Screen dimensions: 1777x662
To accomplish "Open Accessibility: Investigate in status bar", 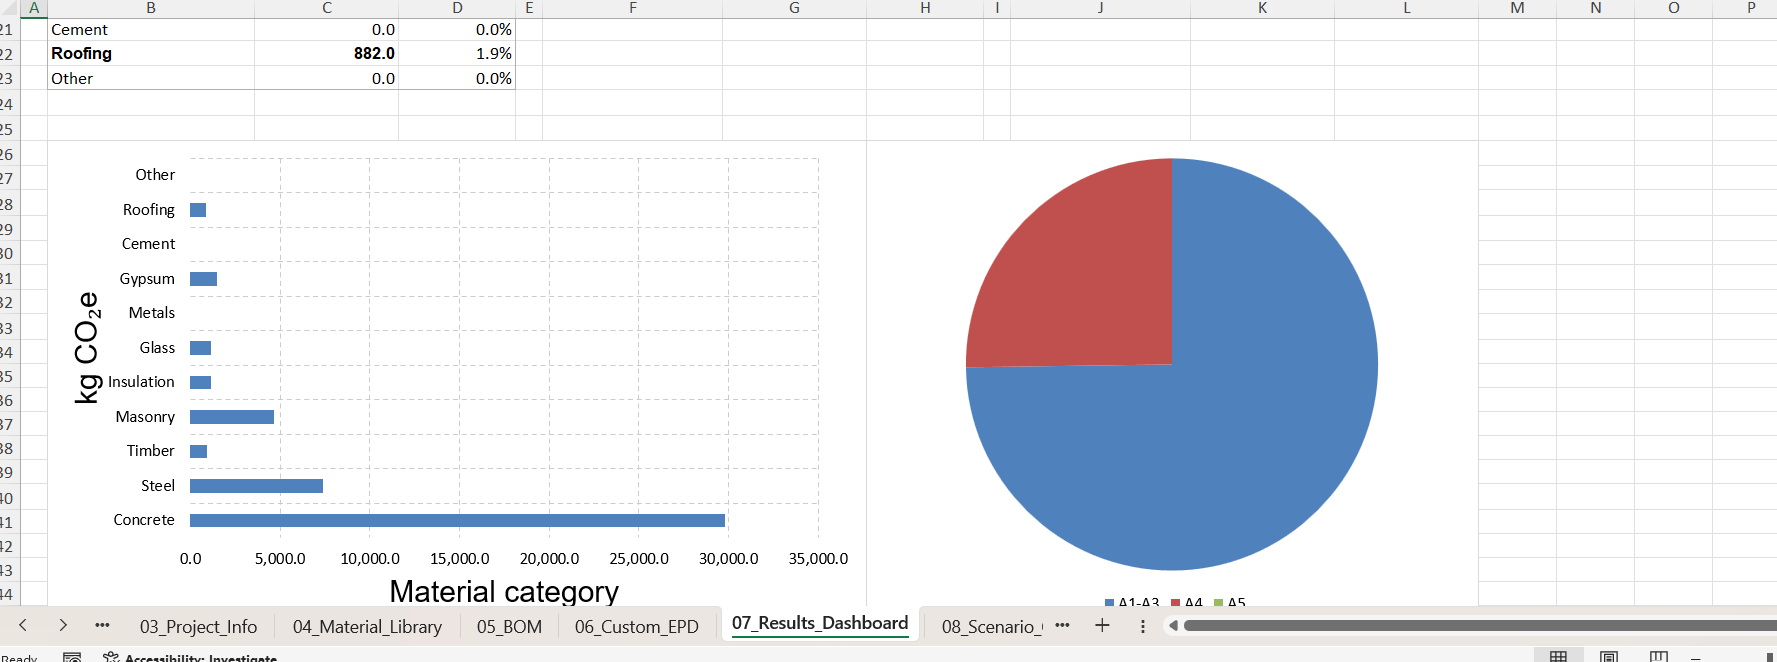I will pos(190,657).
